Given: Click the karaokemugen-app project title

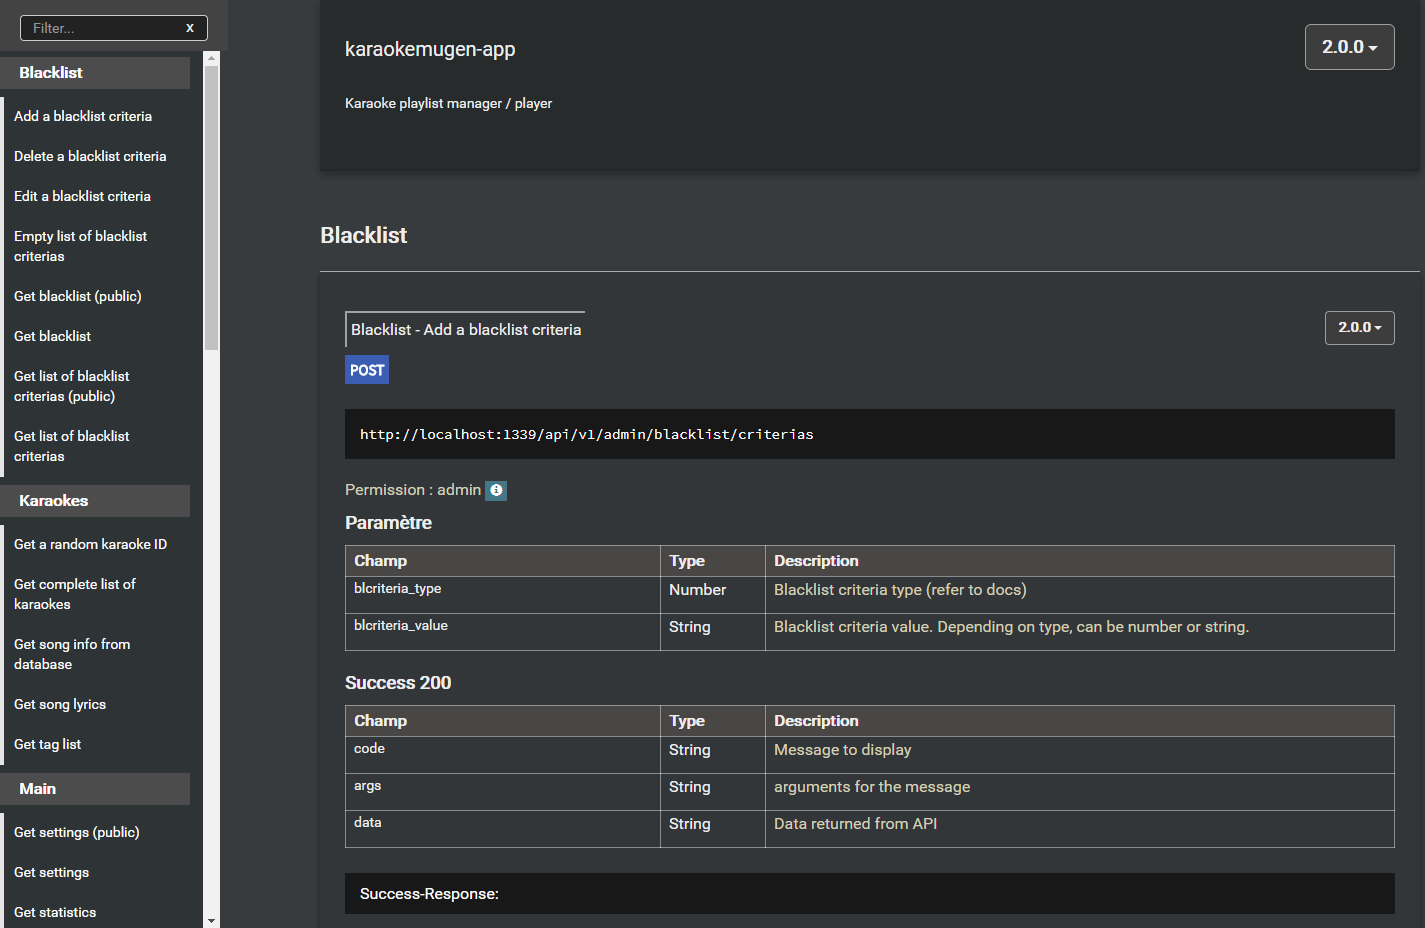Looking at the screenshot, I should [430, 49].
